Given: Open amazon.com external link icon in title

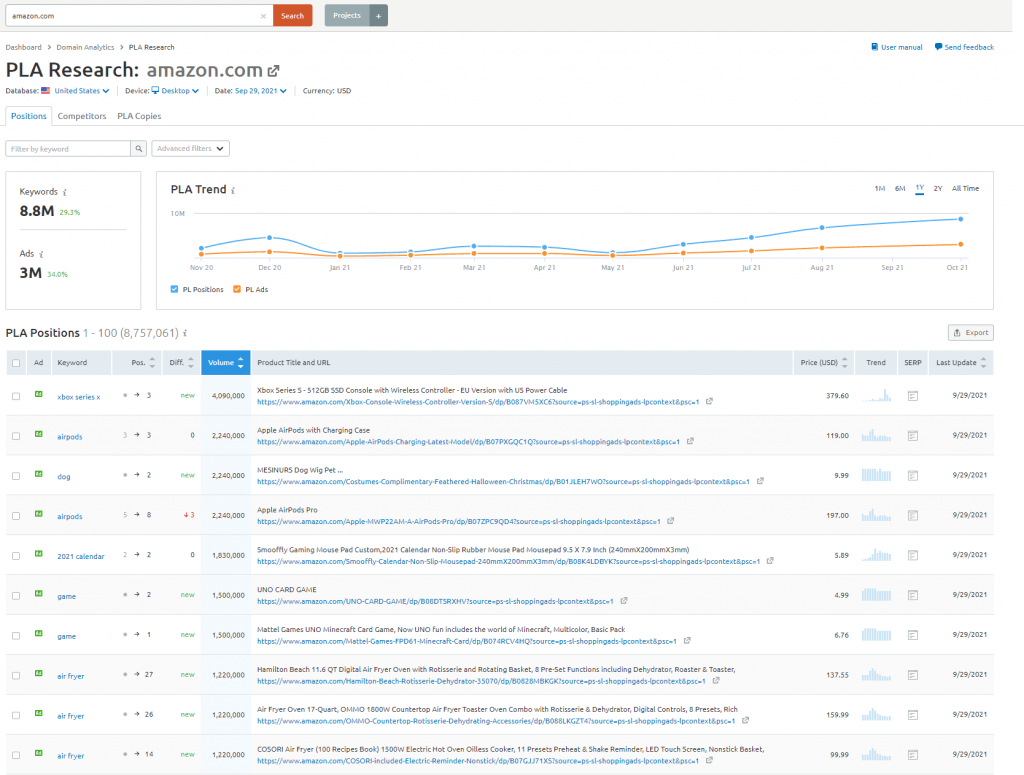Looking at the screenshot, I should (274, 71).
